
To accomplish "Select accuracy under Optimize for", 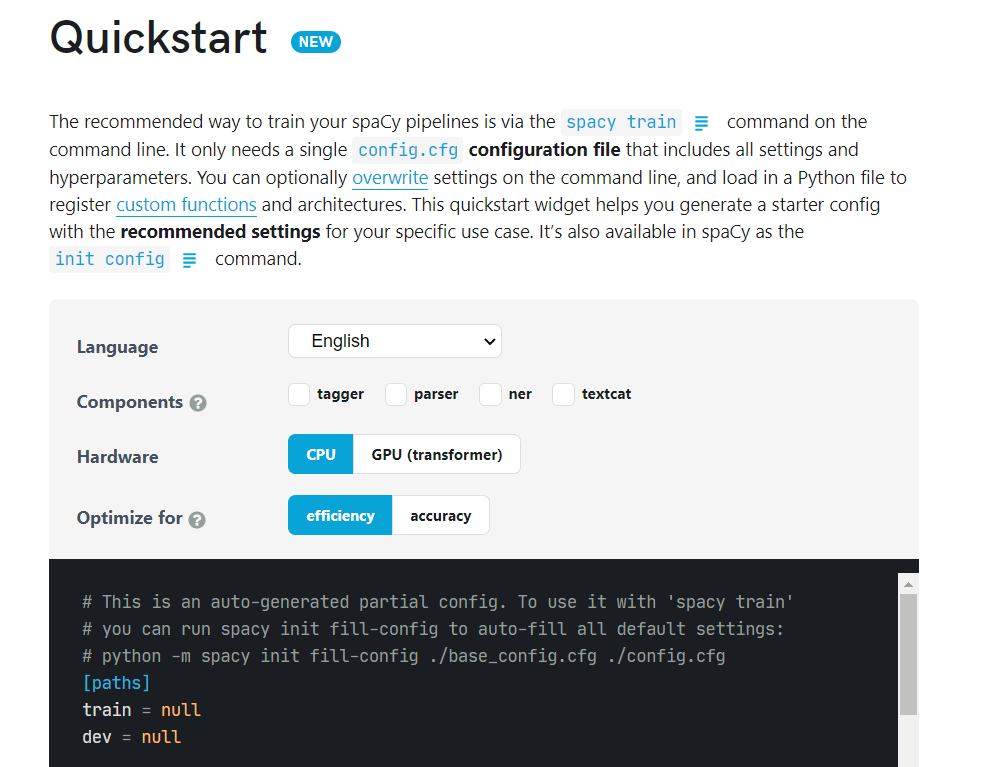I will [x=440, y=516].
